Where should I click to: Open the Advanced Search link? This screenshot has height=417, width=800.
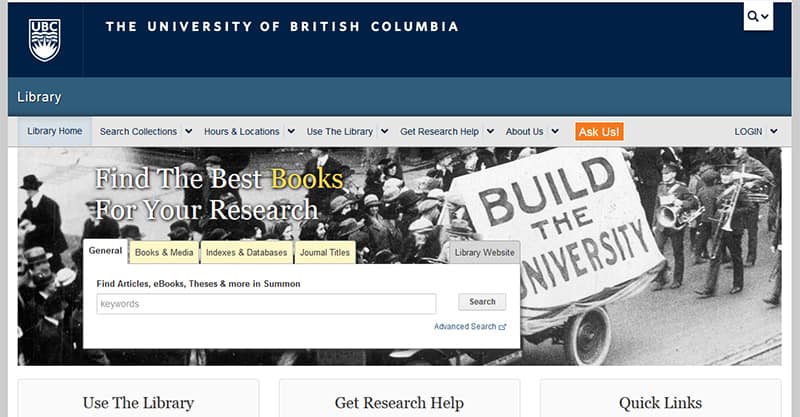pyautogui.click(x=465, y=327)
